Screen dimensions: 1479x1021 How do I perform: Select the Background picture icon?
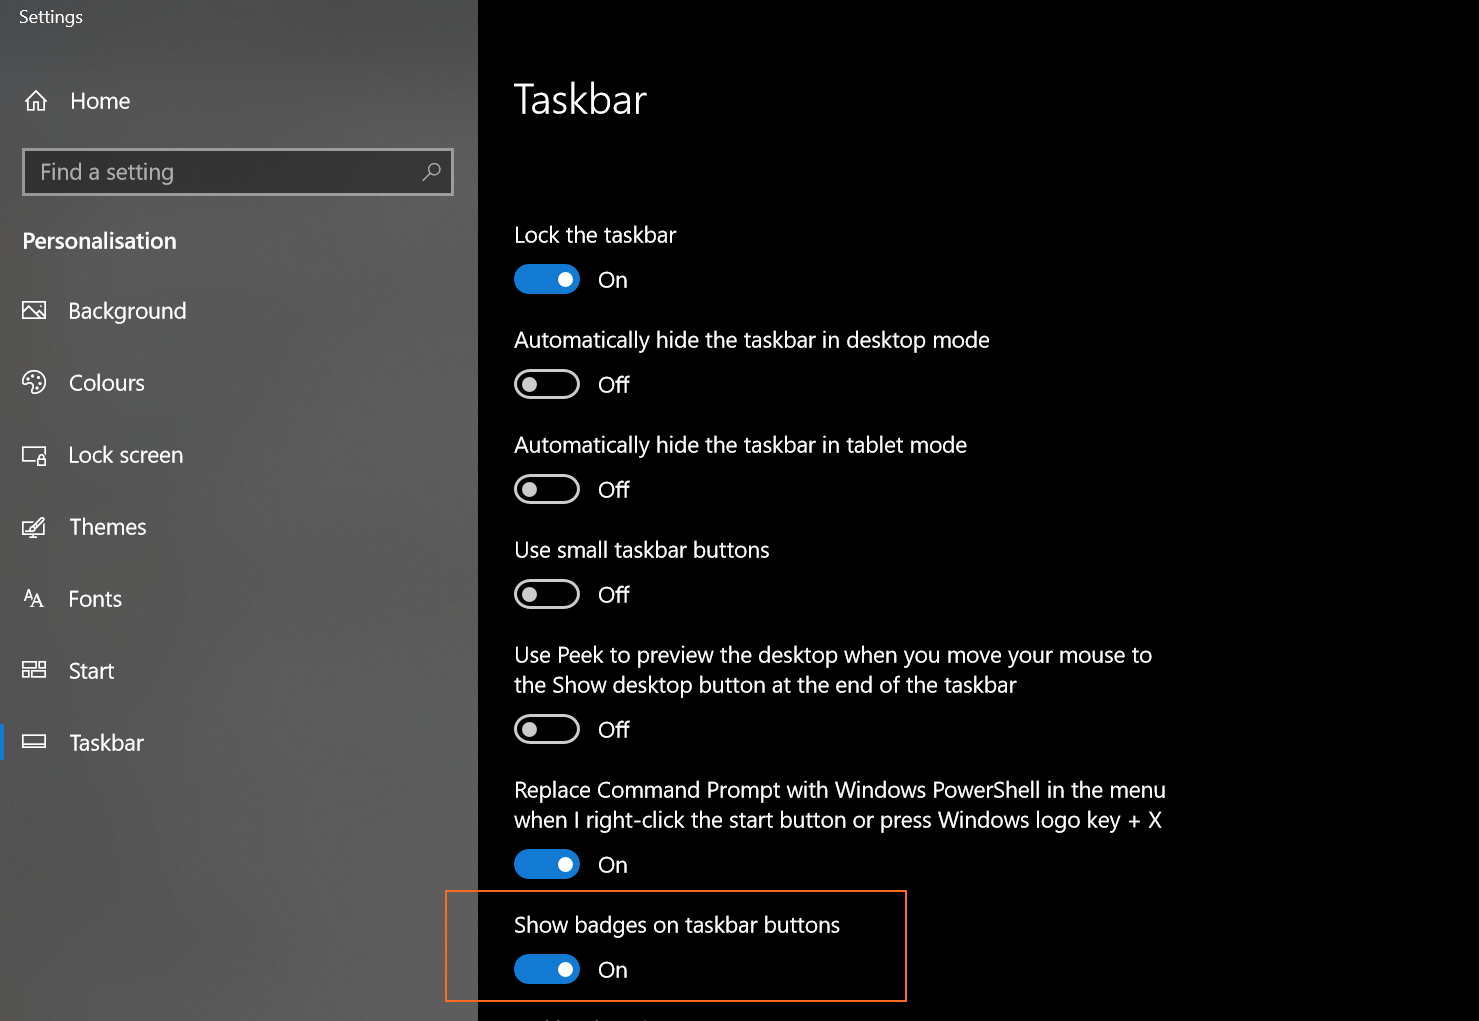click(34, 310)
